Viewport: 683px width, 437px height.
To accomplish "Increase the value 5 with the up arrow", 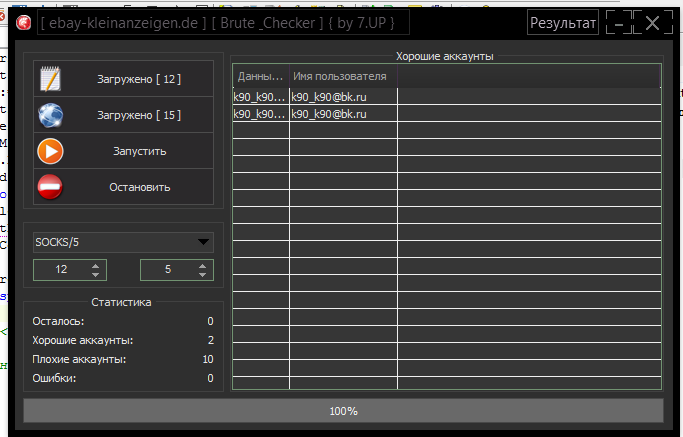I will [x=203, y=265].
